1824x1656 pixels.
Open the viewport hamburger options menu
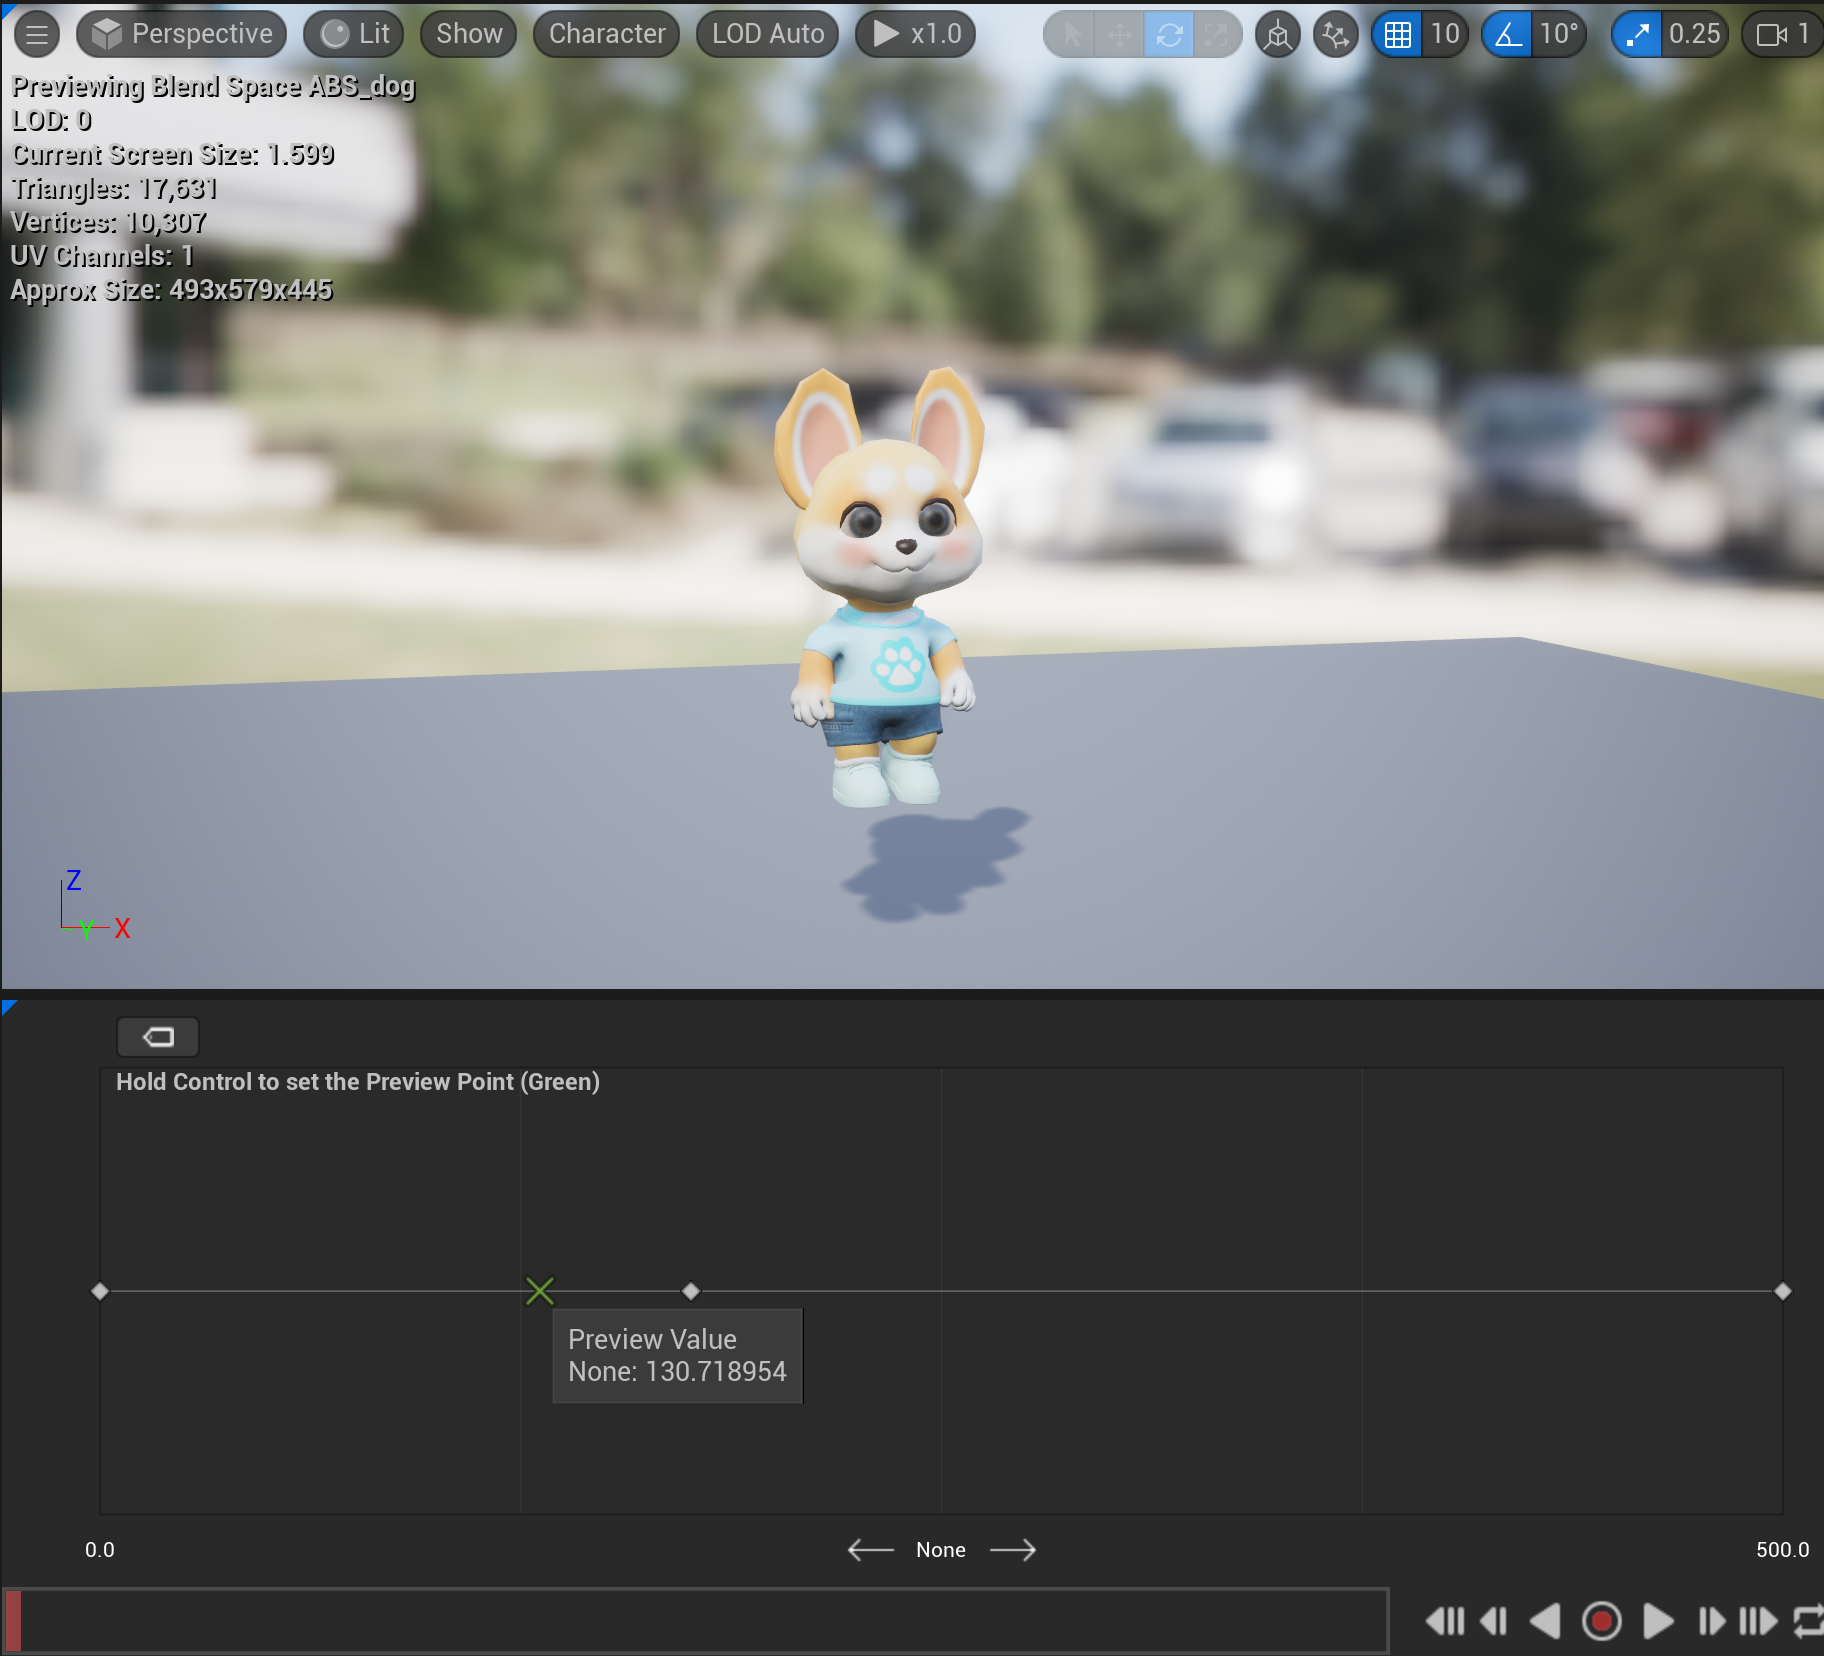tap(37, 34)
